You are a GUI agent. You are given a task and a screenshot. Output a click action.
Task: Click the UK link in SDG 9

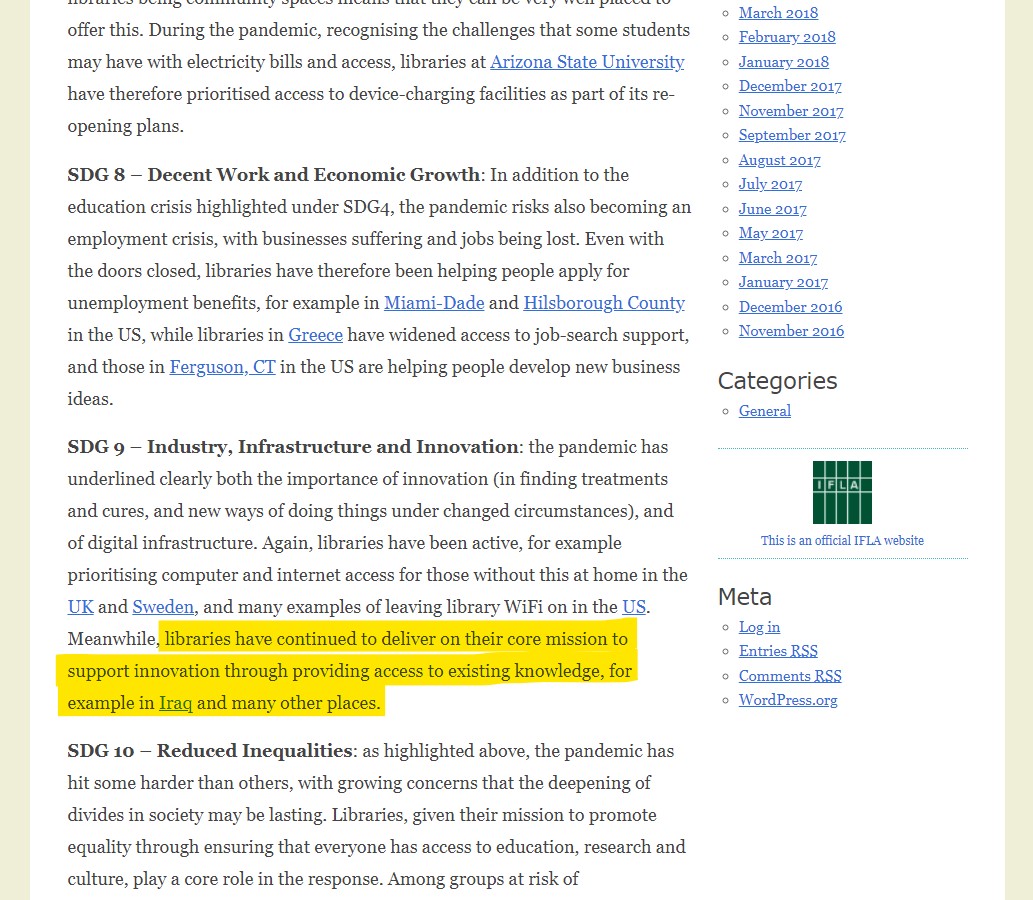[x=80, y=607]
